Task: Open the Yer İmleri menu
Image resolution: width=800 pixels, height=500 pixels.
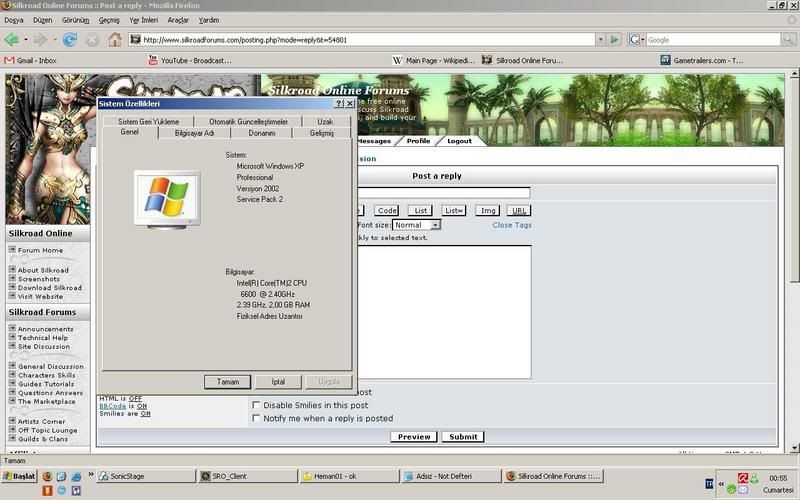Action: click(143, 20)
